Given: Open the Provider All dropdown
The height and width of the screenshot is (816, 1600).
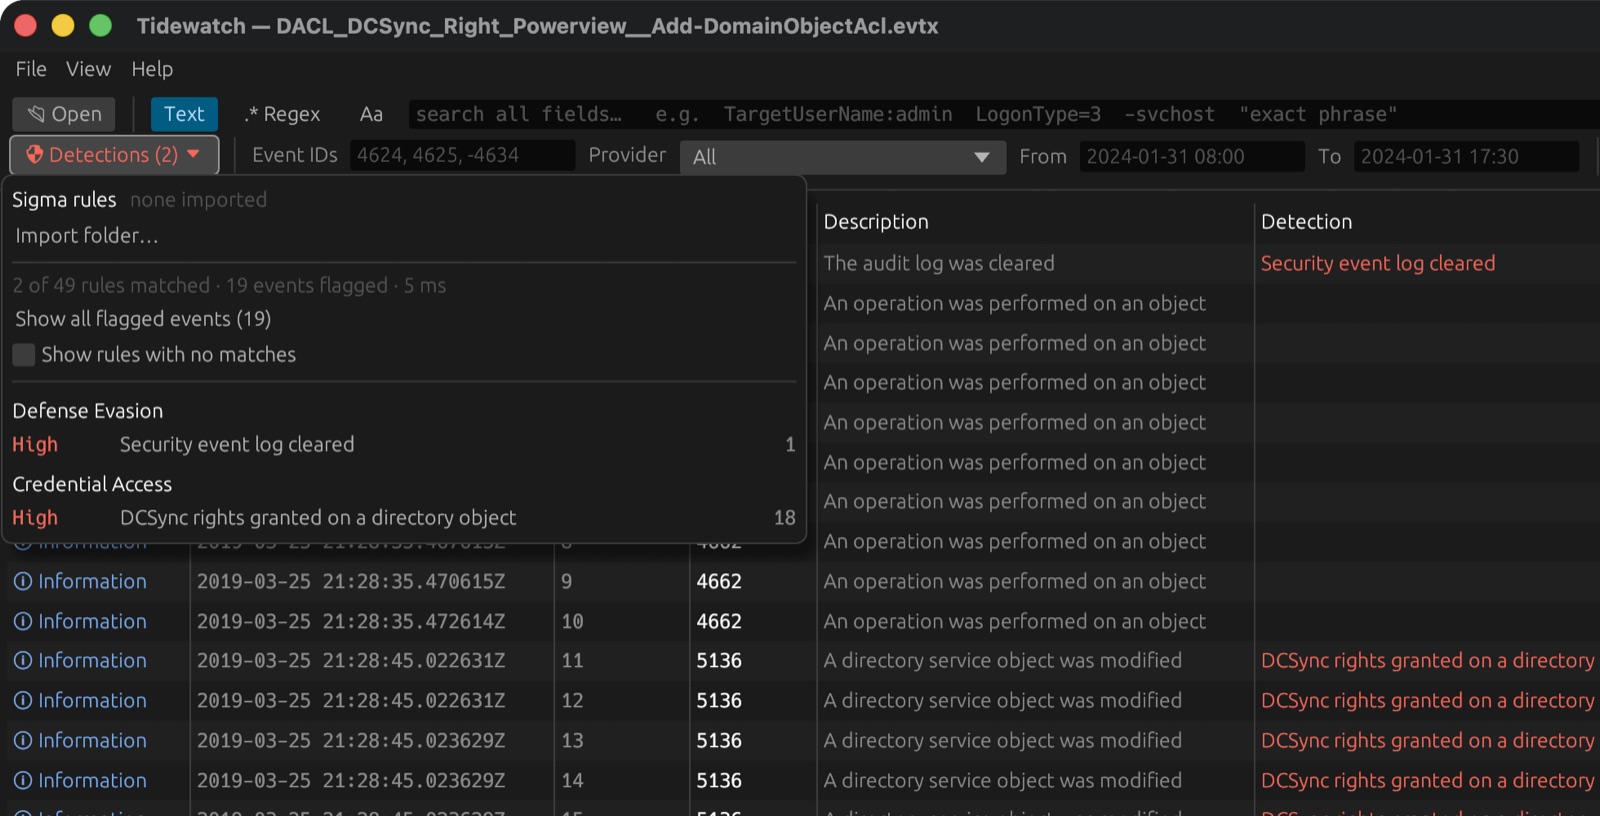Looking at the screenshot, I should [x=842, y=157].
